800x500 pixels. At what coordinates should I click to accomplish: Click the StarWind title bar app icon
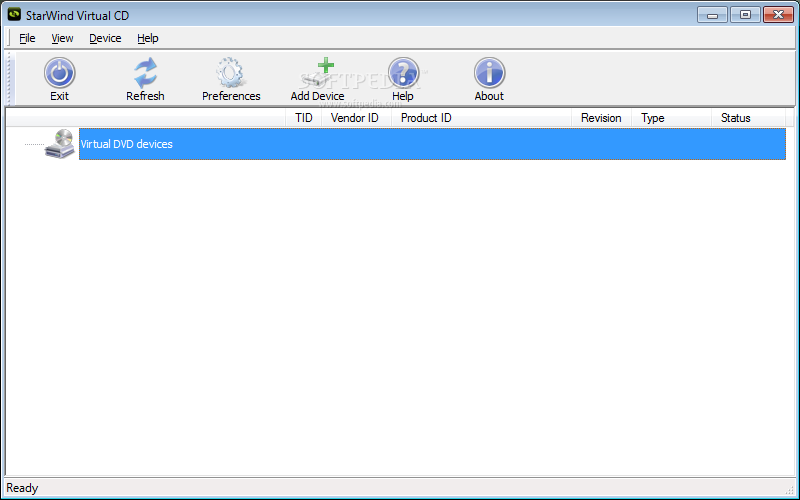14,15
